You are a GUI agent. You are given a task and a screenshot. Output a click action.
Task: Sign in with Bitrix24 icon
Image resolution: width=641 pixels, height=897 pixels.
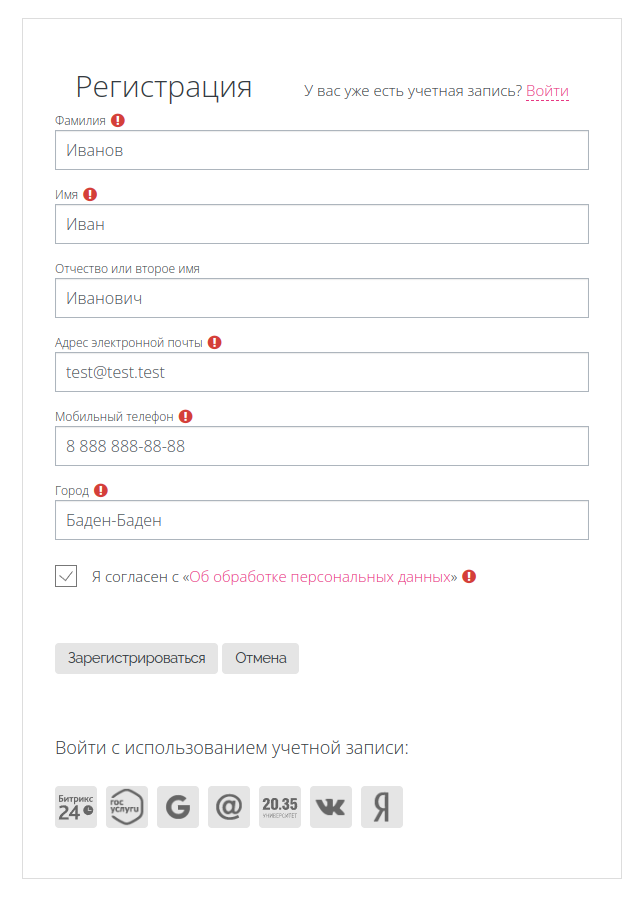point(76,807)
